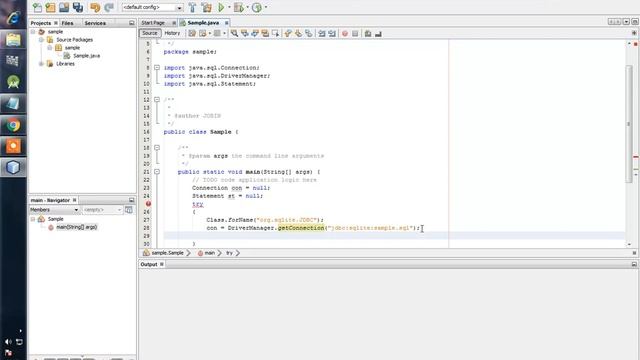Collapse the Source Packages node
640x360 pixels.
pos(41,40)
